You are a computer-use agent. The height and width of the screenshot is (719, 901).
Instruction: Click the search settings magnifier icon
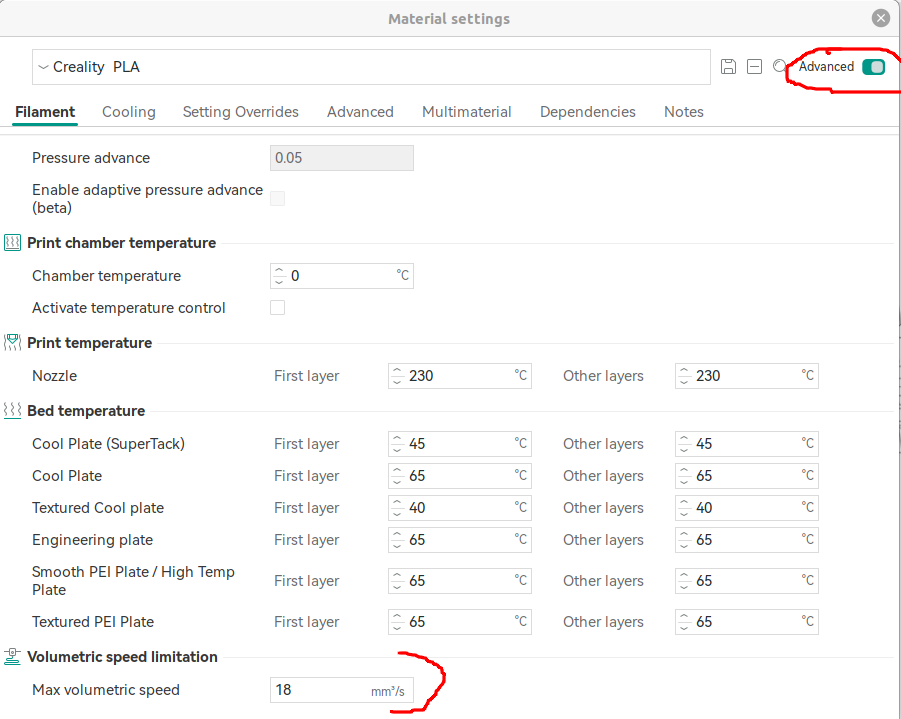(x=780, y=67)
